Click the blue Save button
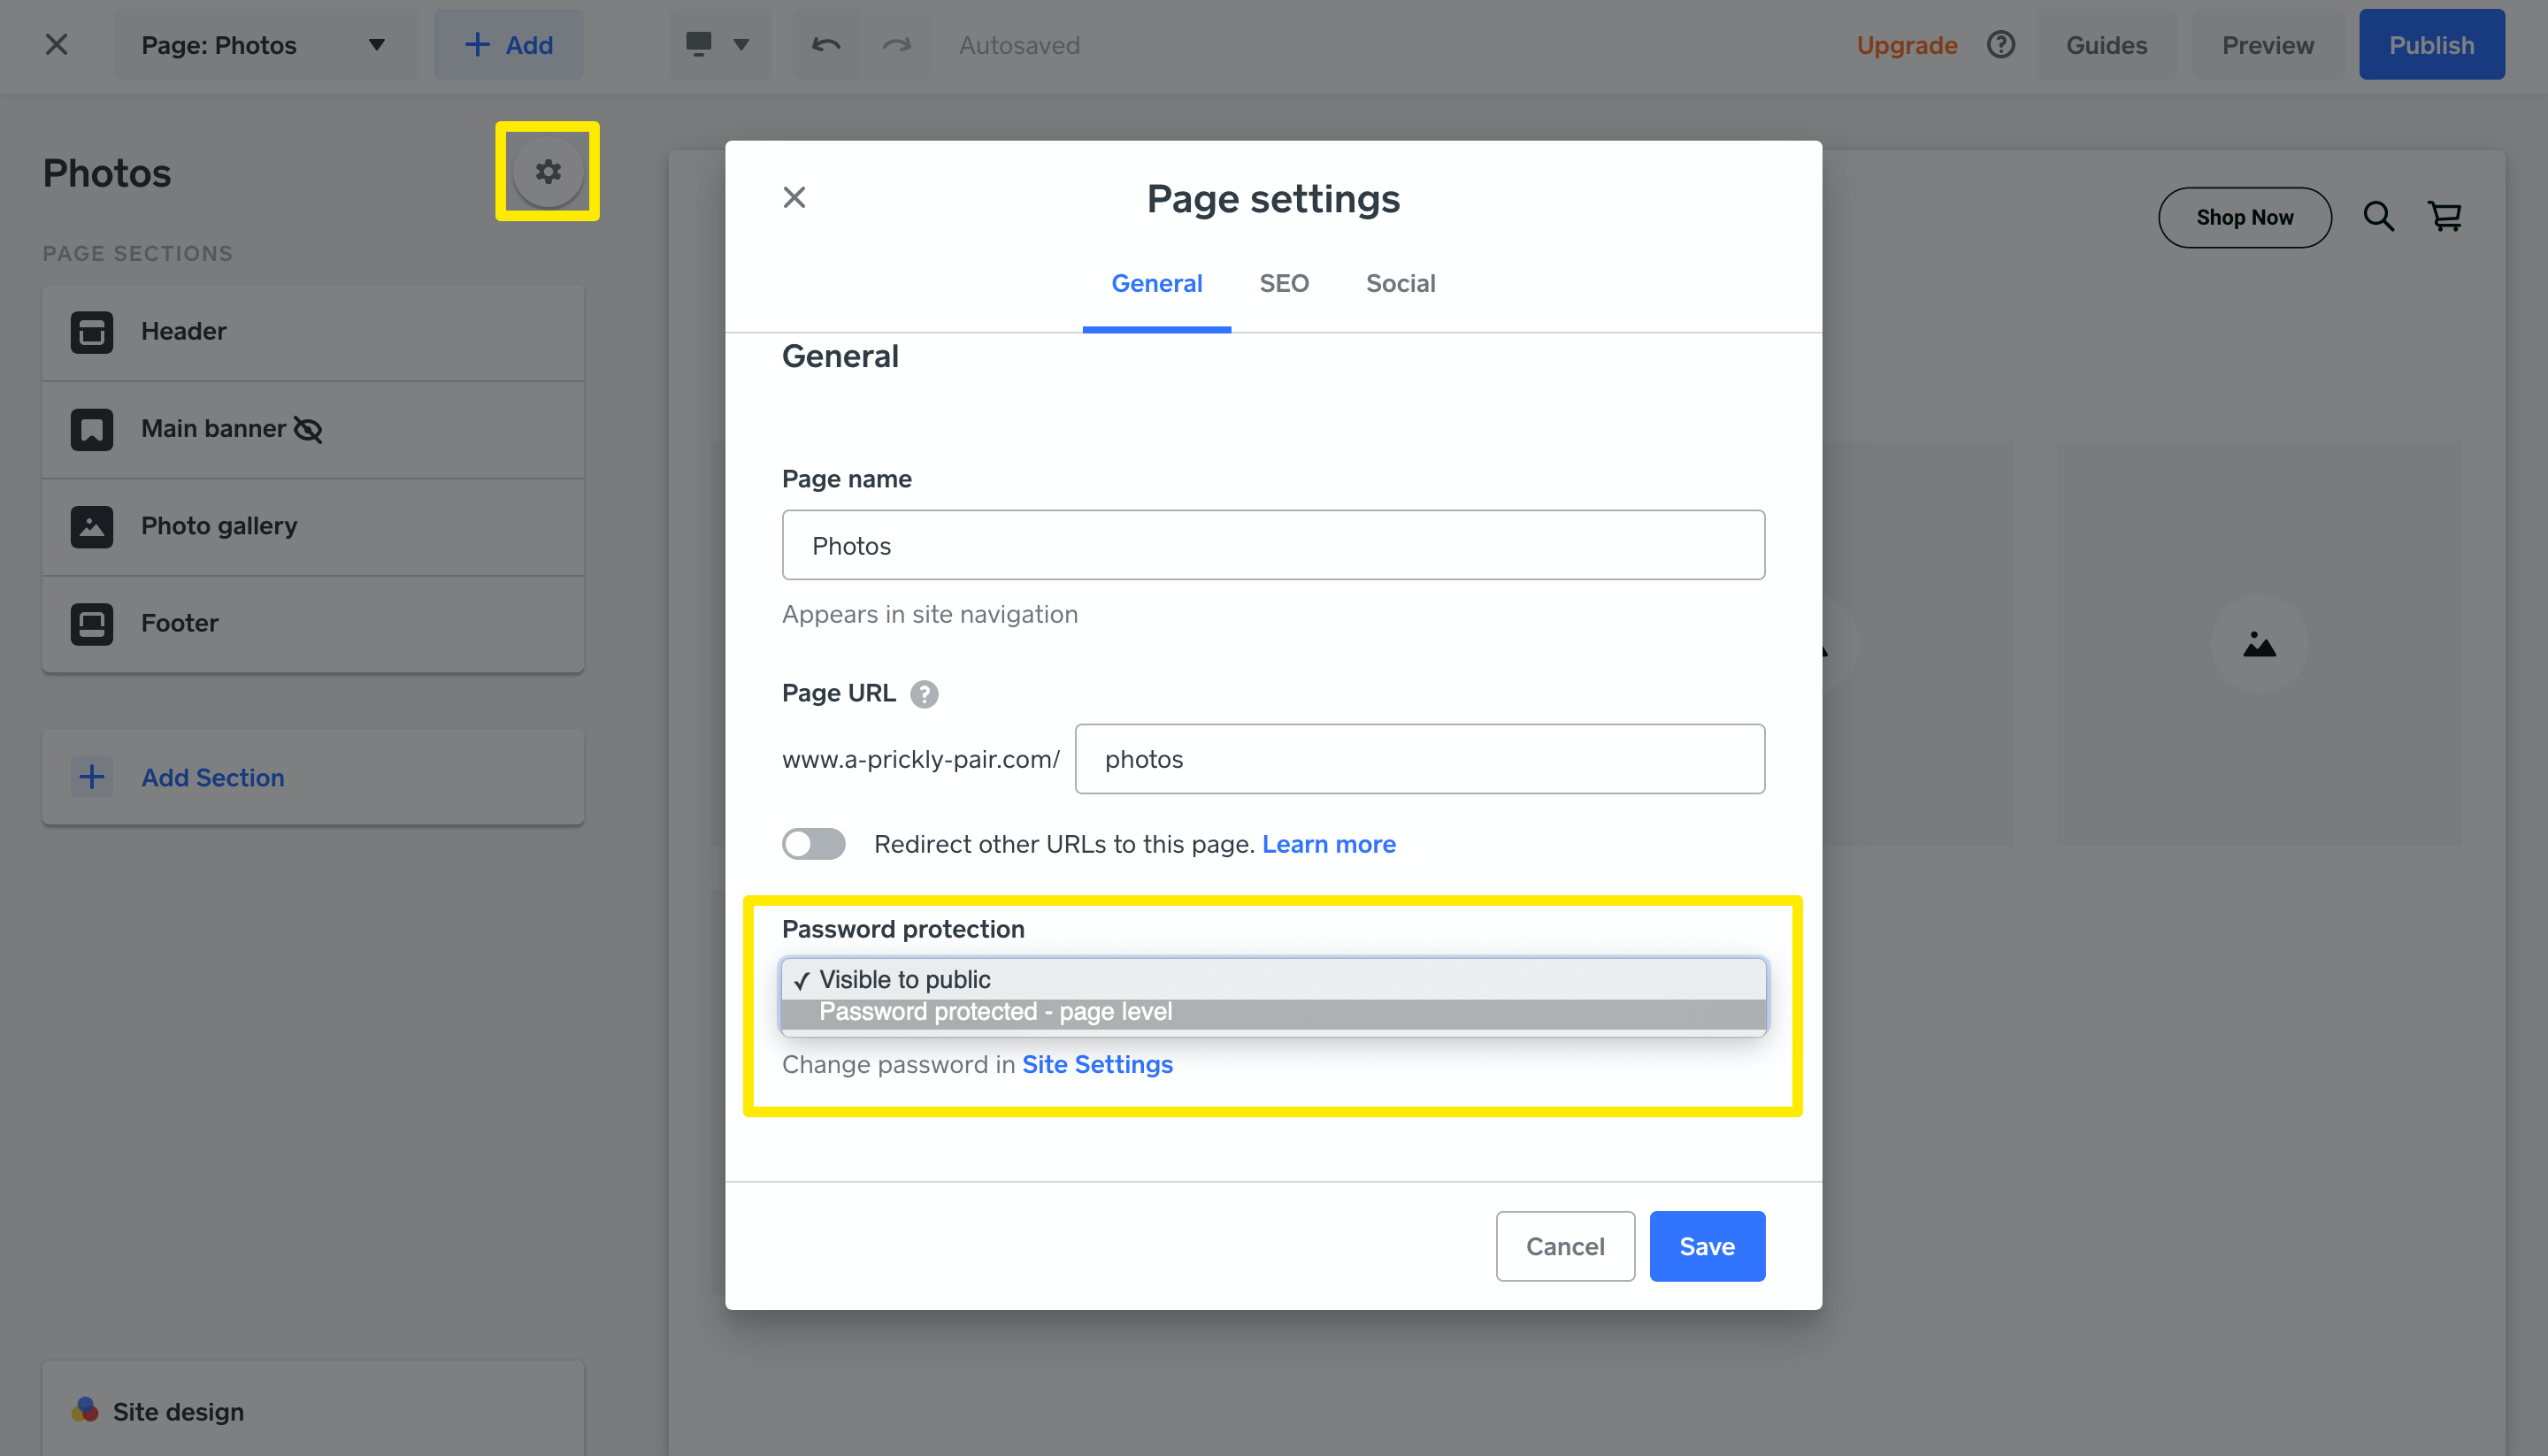Screen dimensions: 2548x1456 (x=1706, y=1246)
